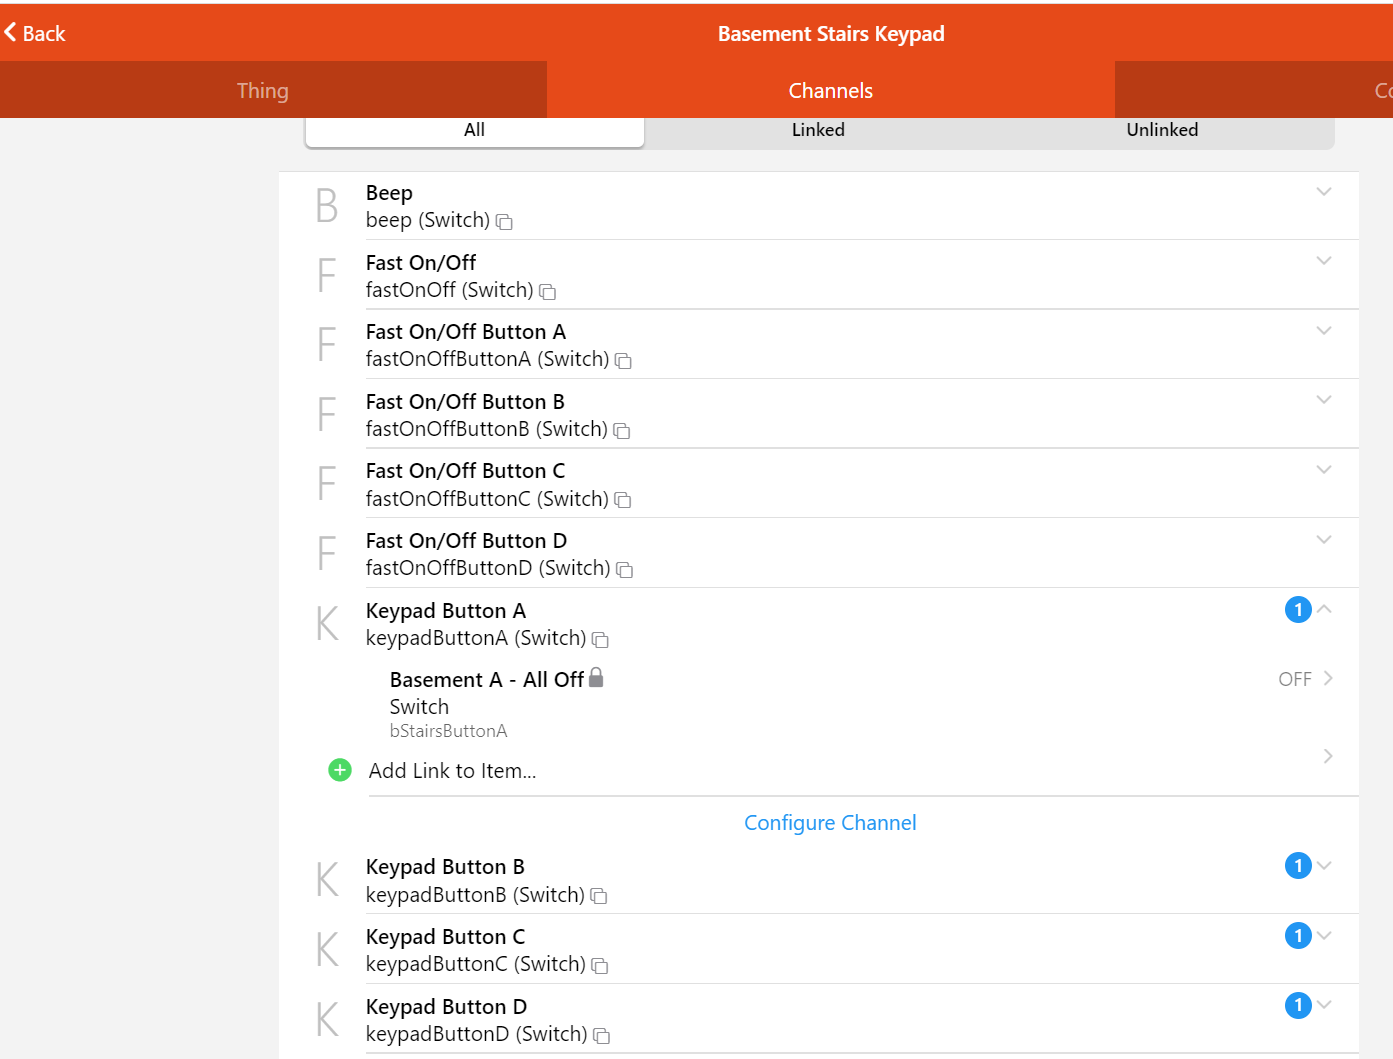Expand the Keypad Button D chevron
The width and height of the screenshot is (1393, 1059).
tap(1324, 1004)
